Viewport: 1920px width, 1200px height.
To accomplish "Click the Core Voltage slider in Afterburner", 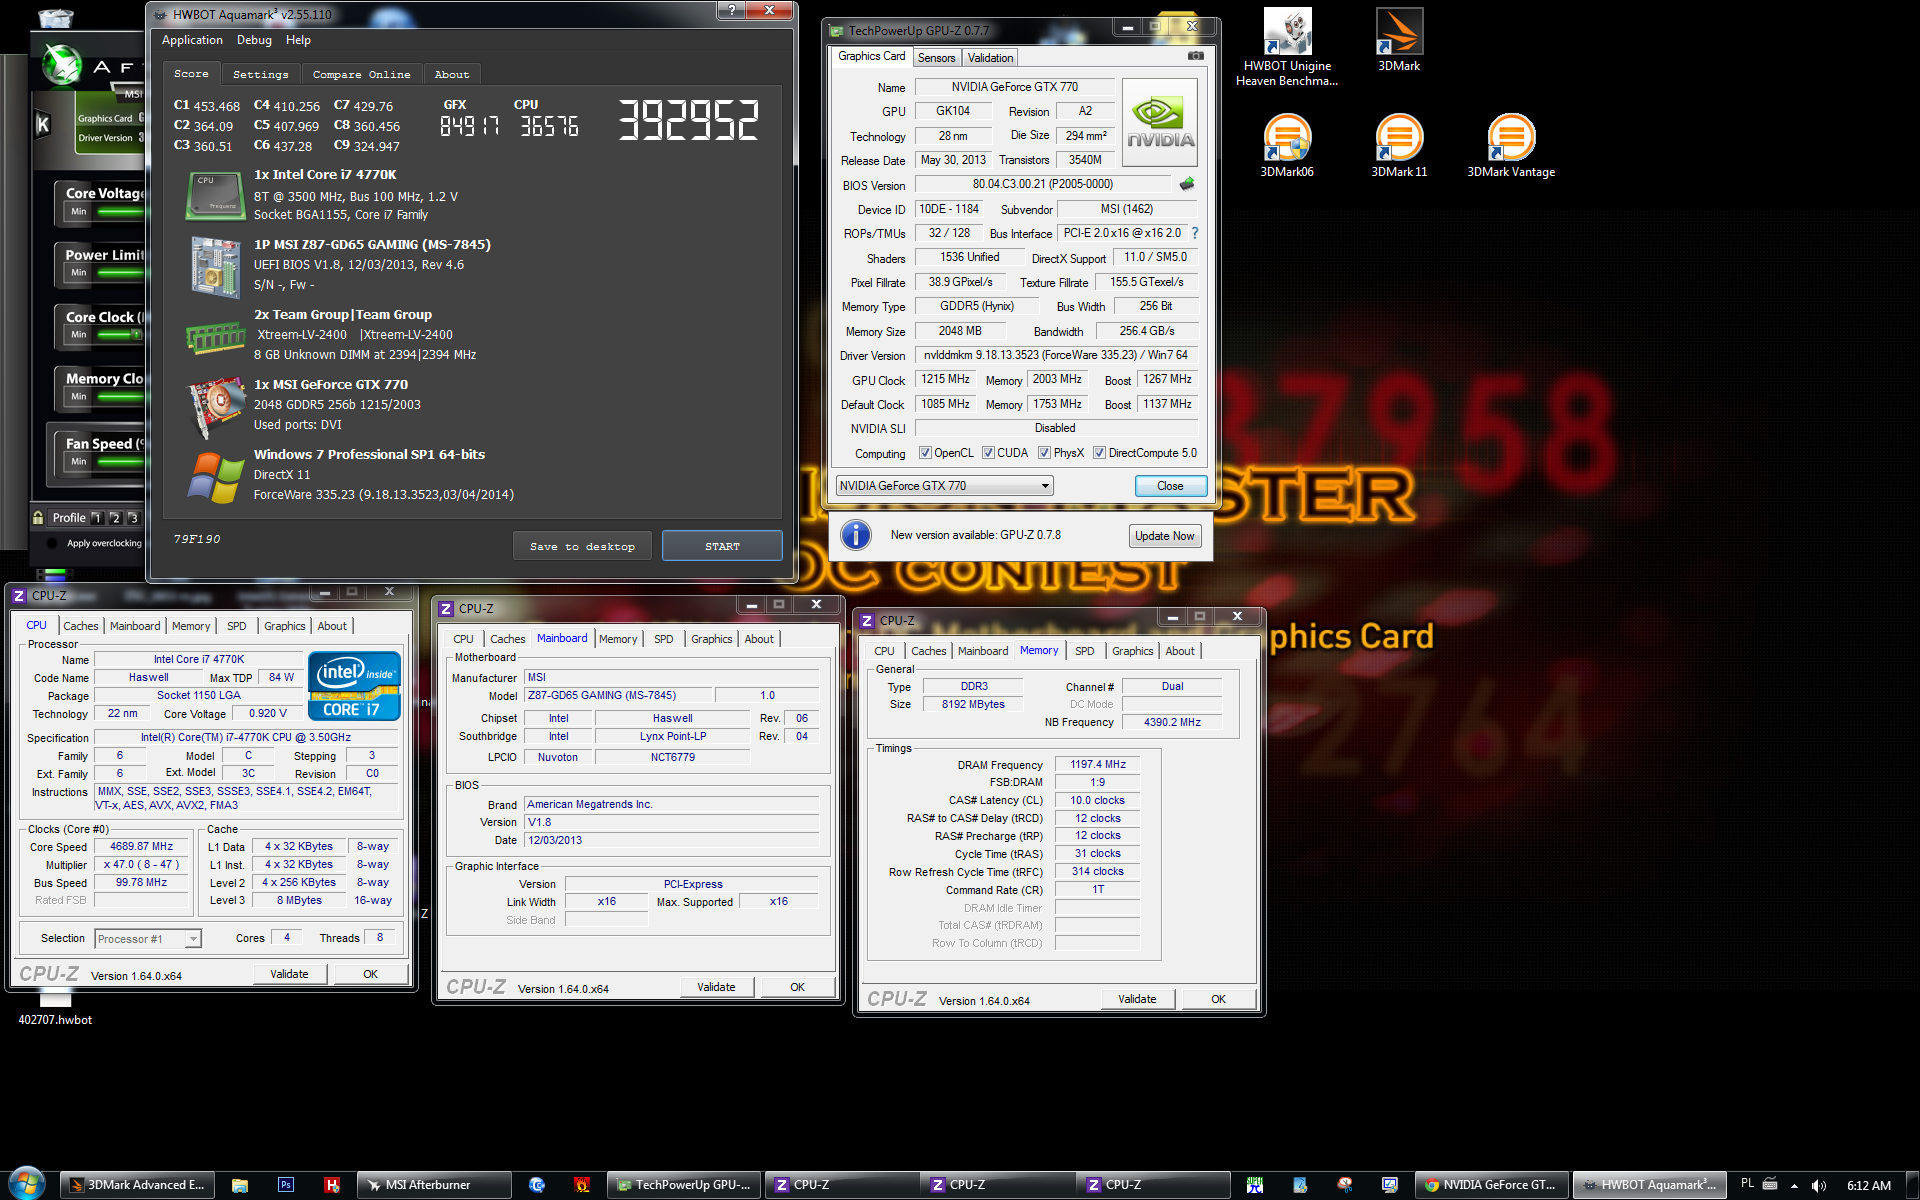I will click(118, 212).
